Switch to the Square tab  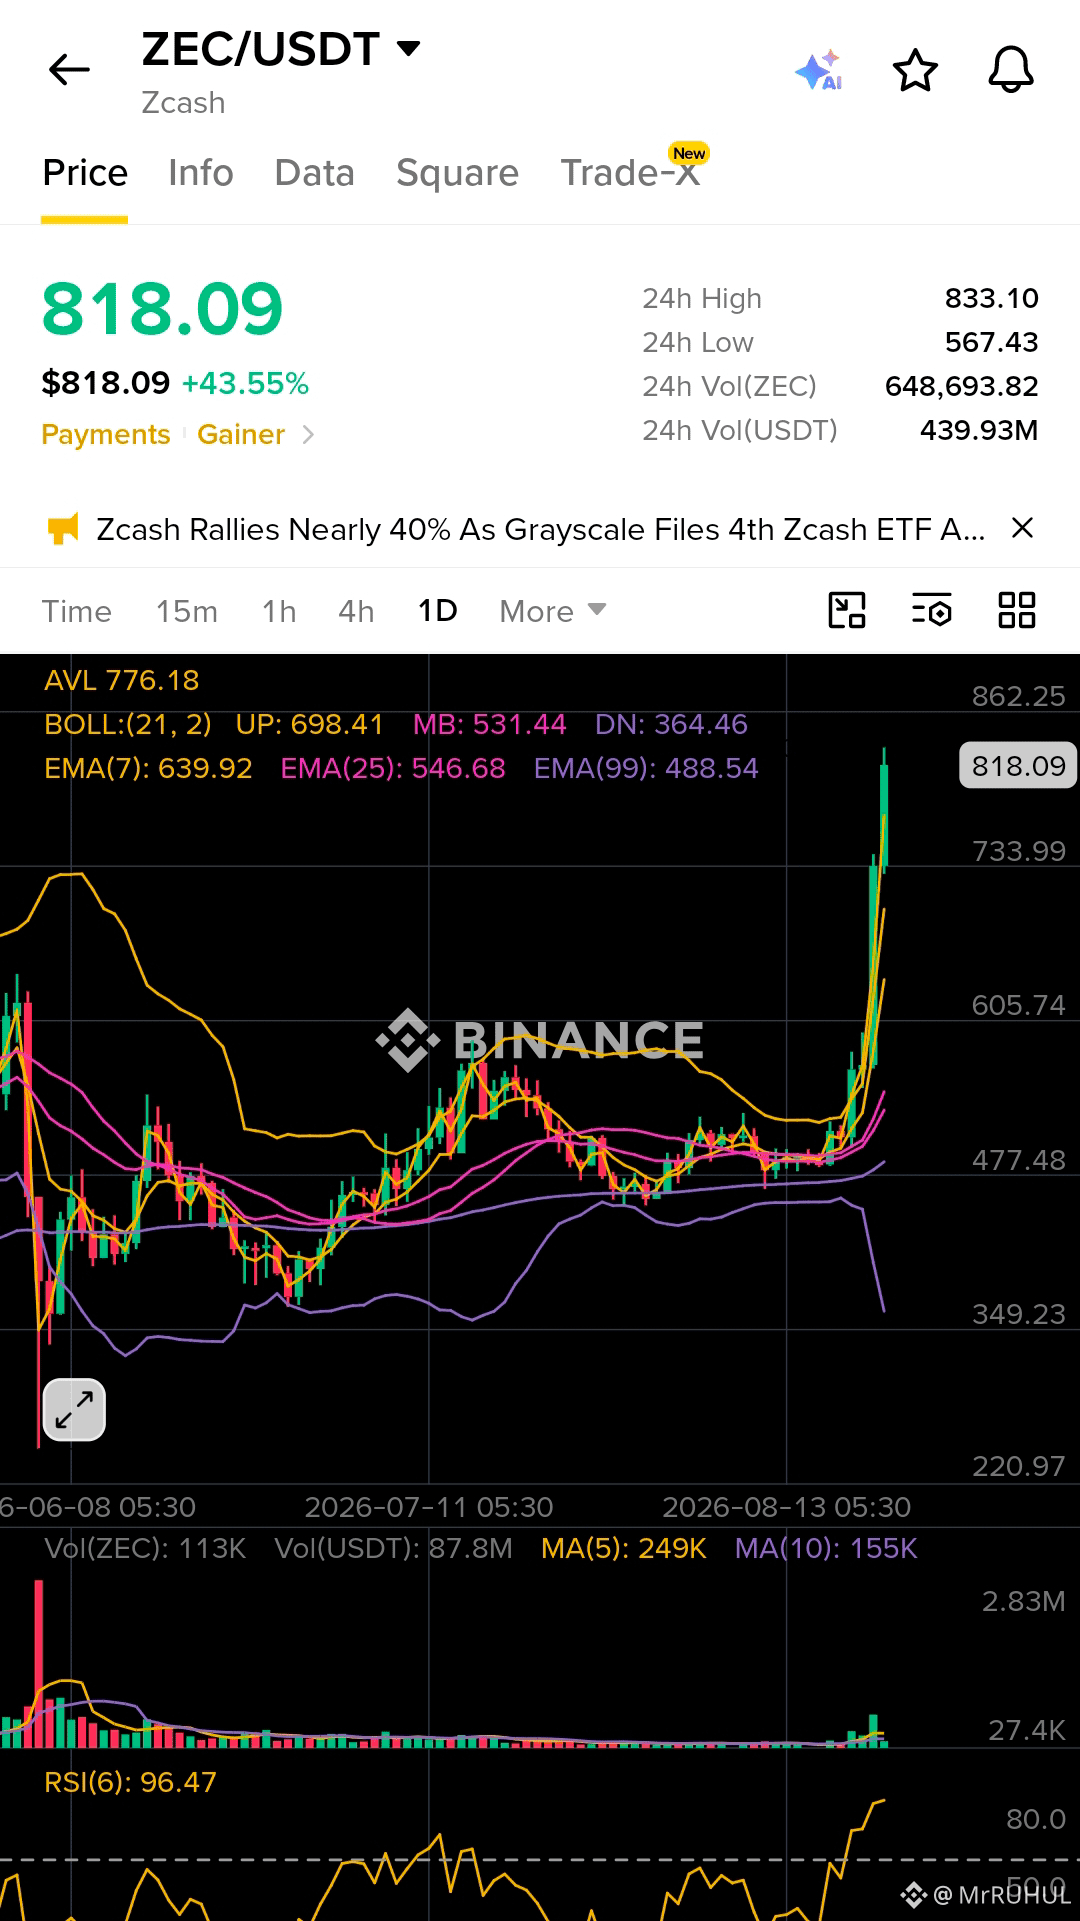(x=458, y=173)
